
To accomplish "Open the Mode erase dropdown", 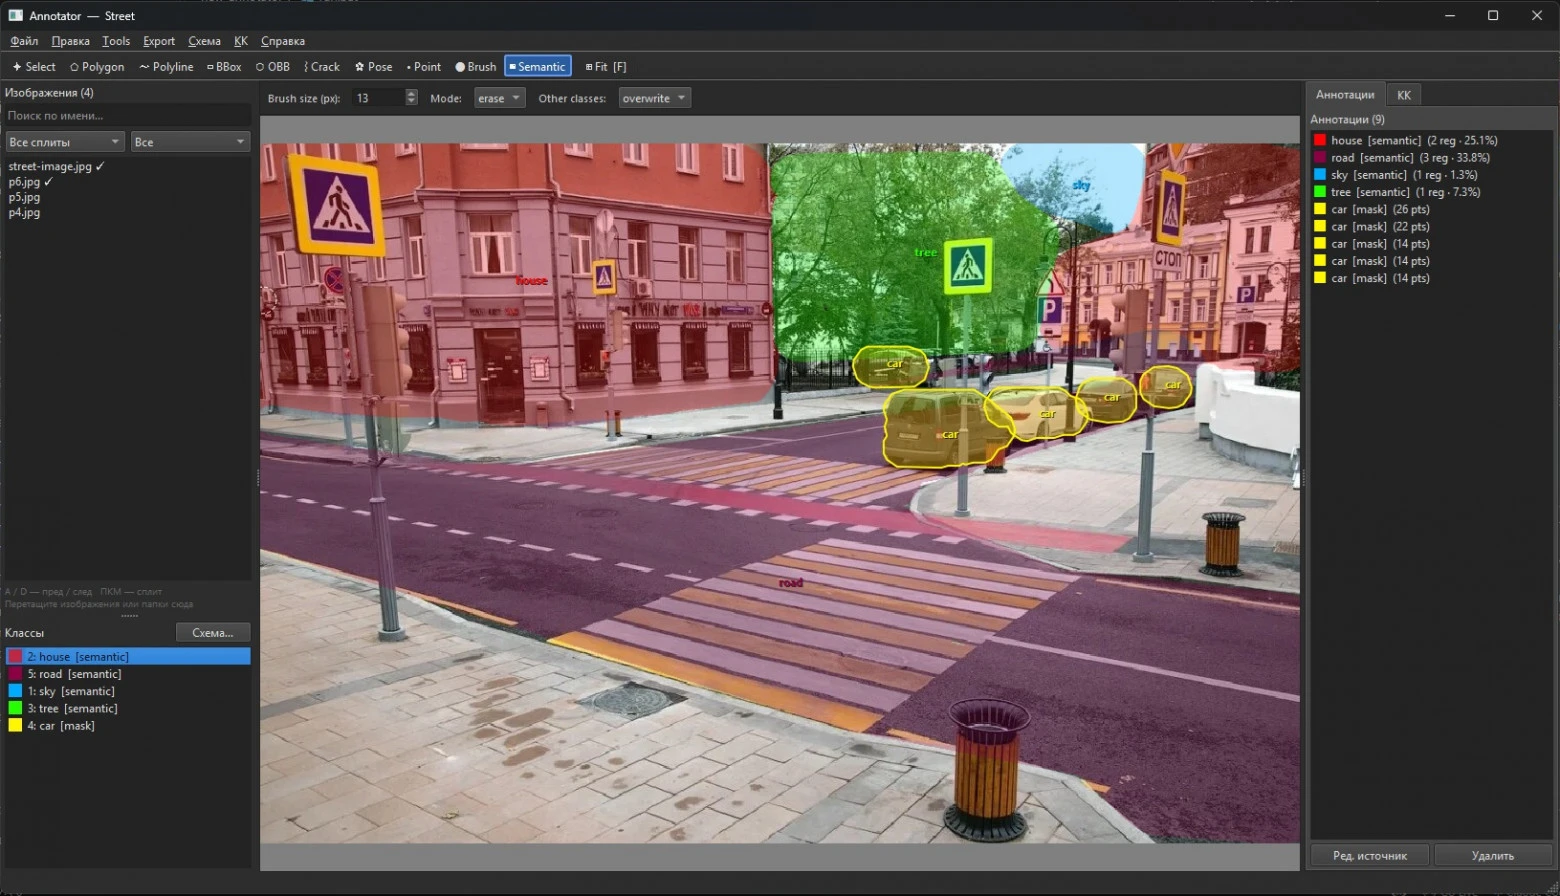I will (500, 98).
